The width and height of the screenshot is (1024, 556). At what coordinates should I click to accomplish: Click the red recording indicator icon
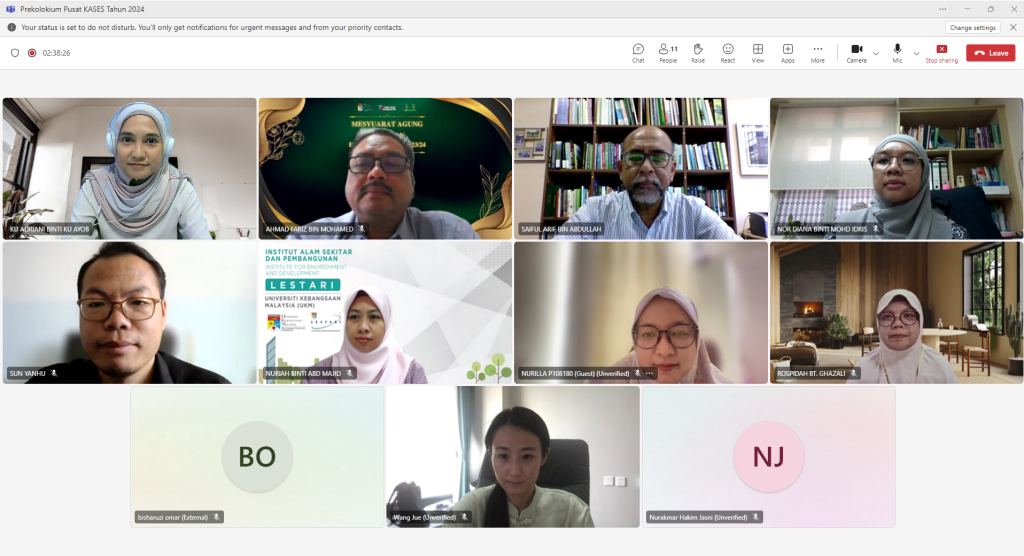point(32,53)
